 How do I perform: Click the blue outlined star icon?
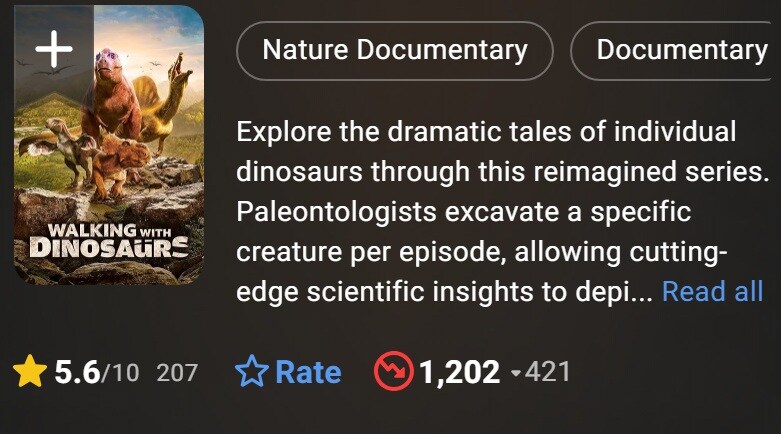click(252, 371)
